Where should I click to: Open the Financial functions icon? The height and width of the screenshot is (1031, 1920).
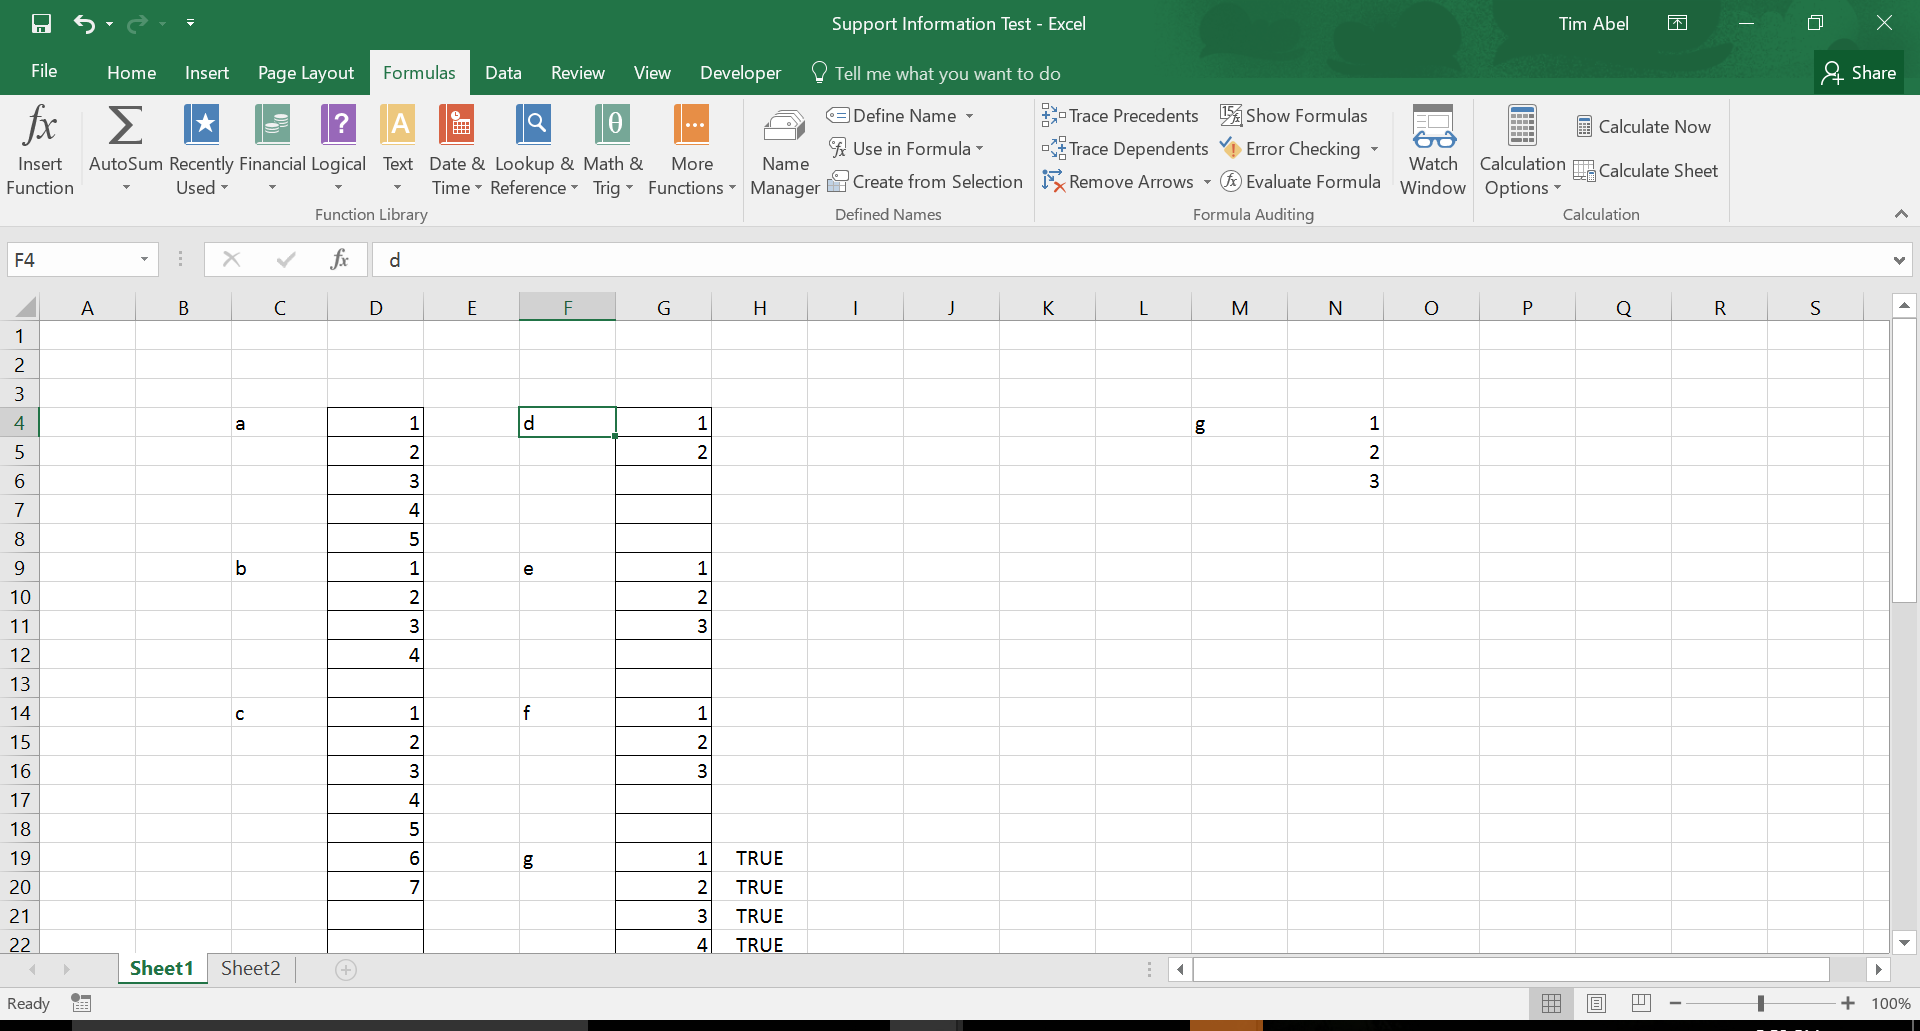272,125
